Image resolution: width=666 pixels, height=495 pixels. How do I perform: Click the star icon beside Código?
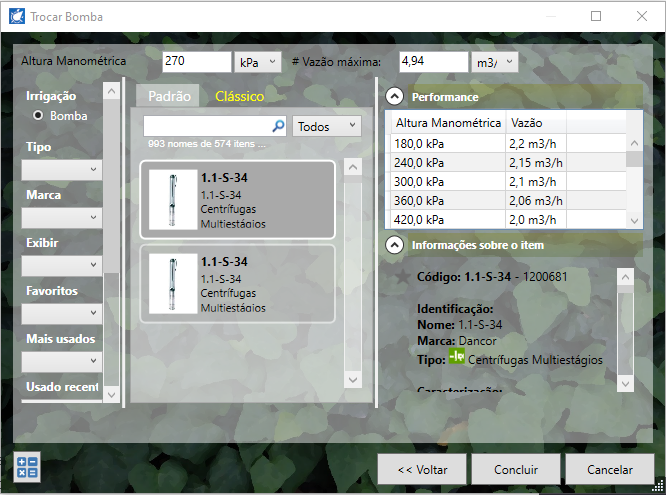pos(402,276)
